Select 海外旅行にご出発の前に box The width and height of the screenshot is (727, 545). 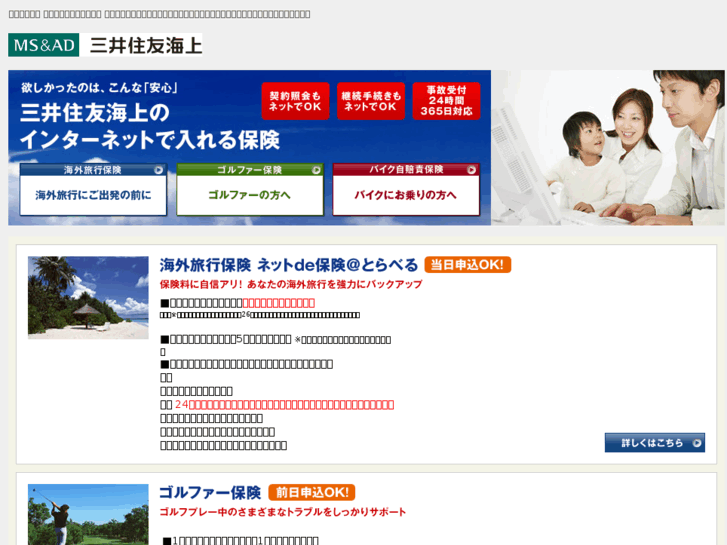pos(93,195)
